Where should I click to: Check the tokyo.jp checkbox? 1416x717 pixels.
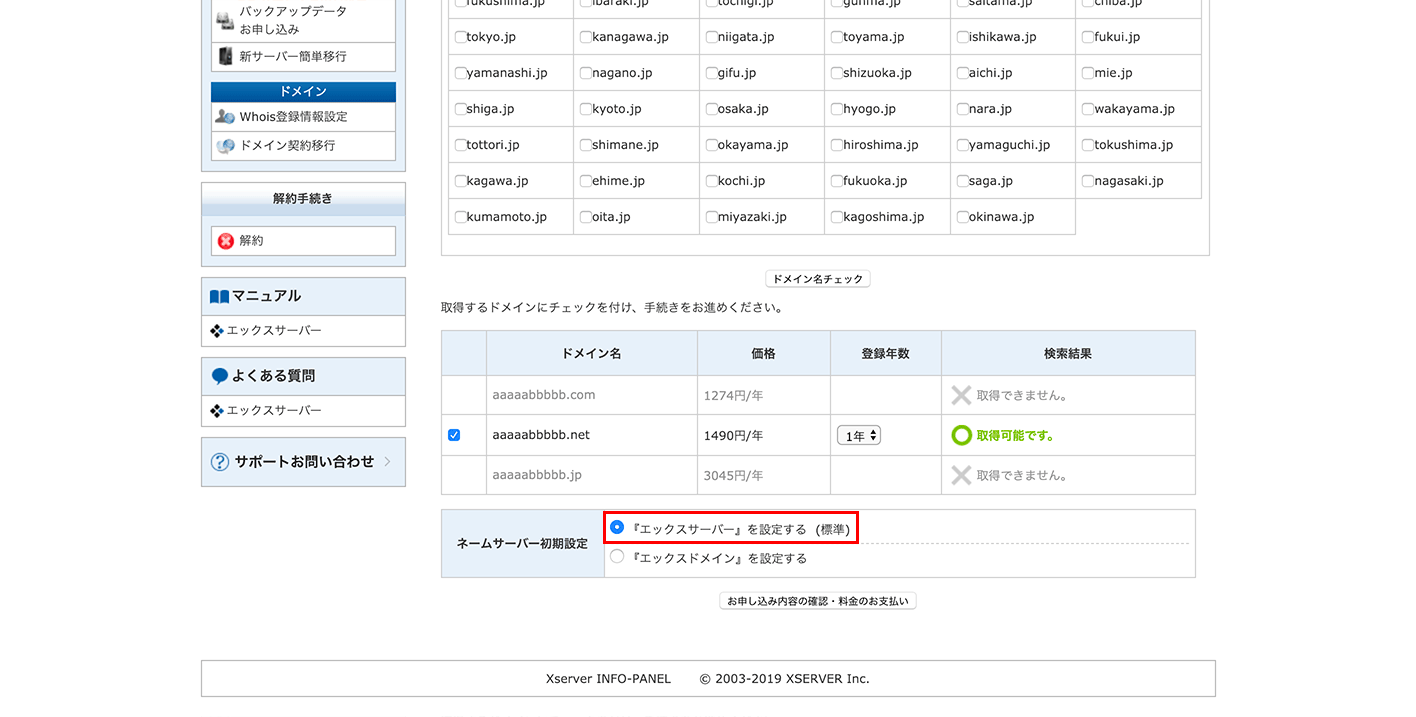click(x=460, y=37)
